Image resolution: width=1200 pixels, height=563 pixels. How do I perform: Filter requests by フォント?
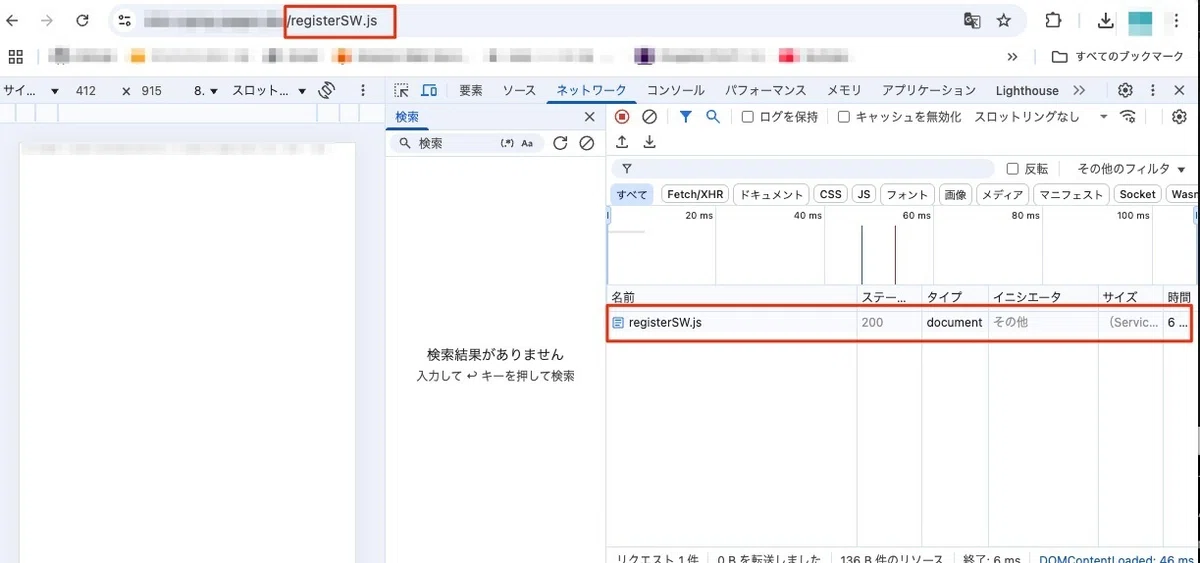point(907,195)
